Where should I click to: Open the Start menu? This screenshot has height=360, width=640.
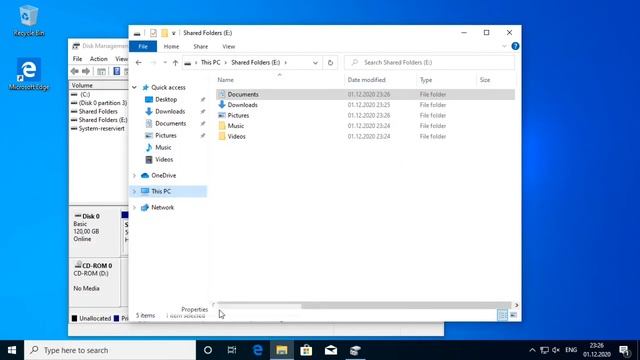click(x=12, y=350)
